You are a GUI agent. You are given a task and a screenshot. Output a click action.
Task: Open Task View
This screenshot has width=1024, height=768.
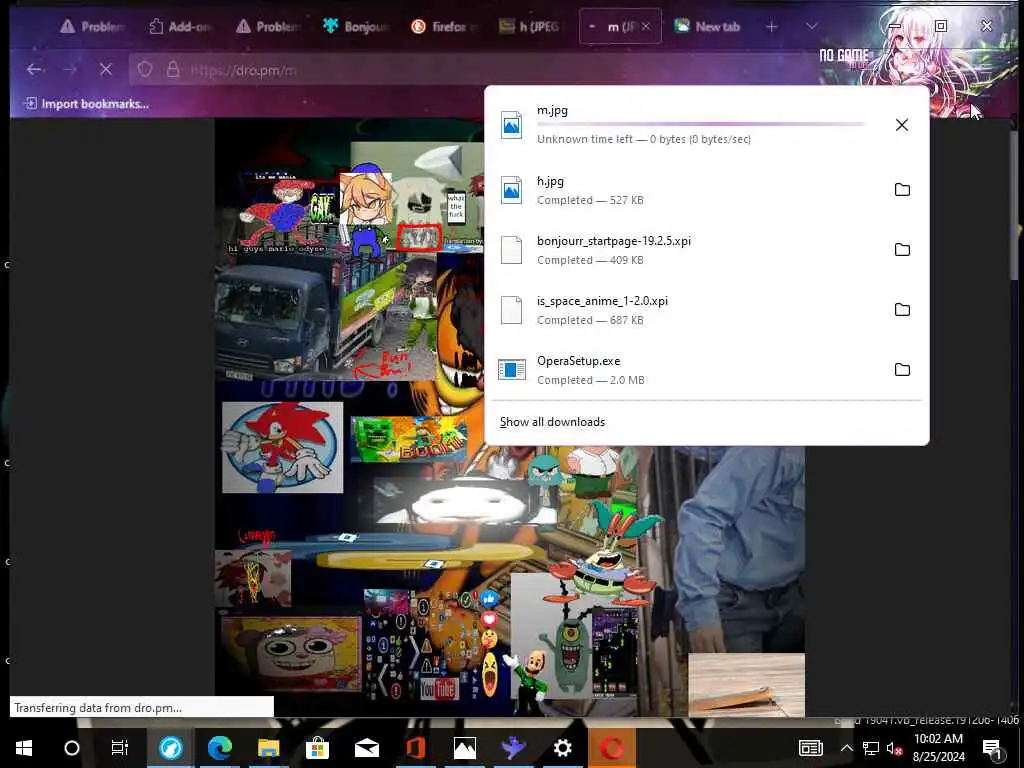[x=120, y=748]
